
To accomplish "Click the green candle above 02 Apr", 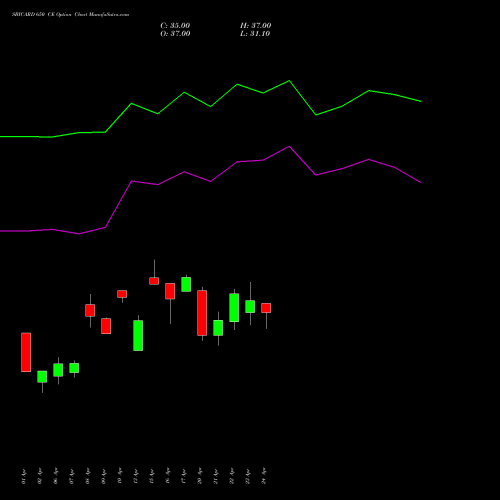I will tap(42, 377).
